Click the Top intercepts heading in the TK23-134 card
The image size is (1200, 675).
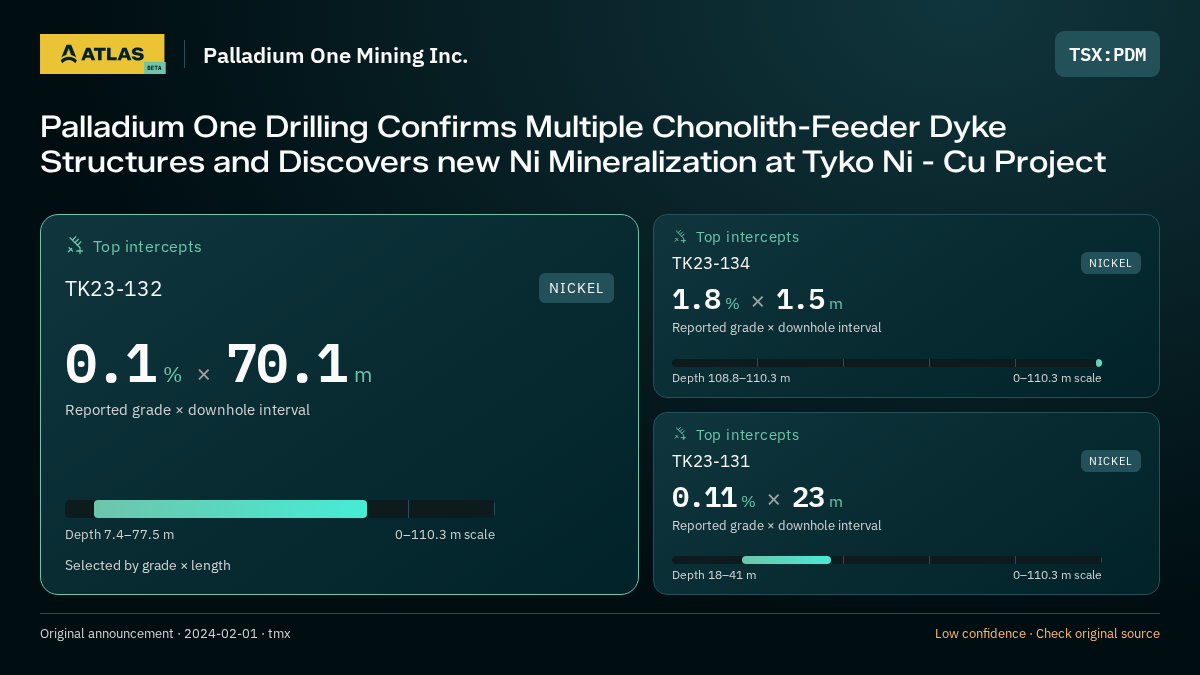click(747, 237)
